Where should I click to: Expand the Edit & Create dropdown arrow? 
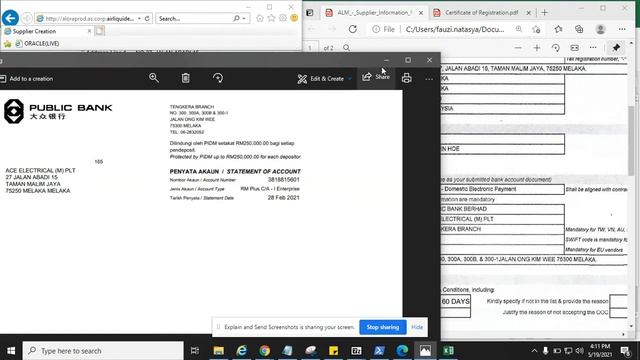coord(350,79)
